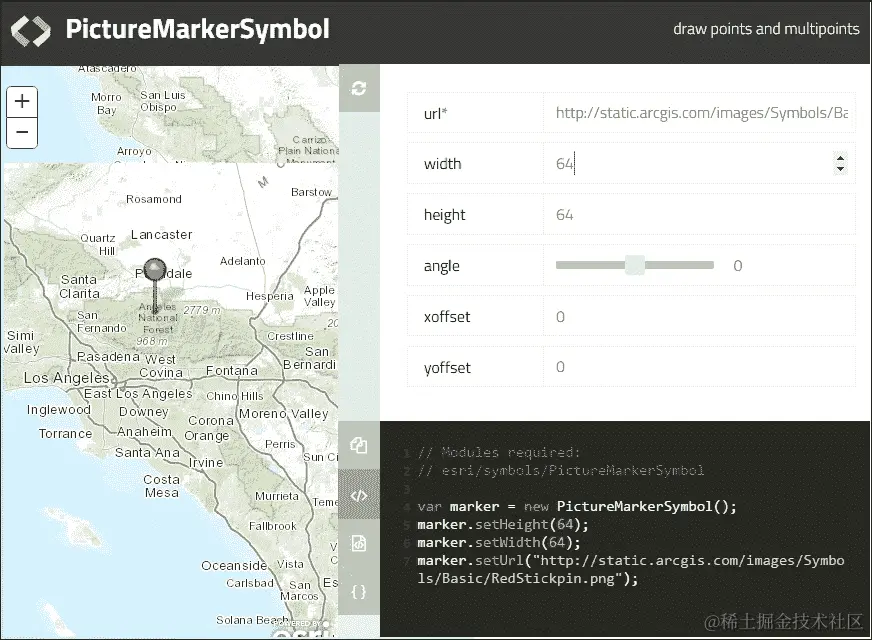Click inside the url input field
This screenshot has height=640, width=872.
pos(699,113)
